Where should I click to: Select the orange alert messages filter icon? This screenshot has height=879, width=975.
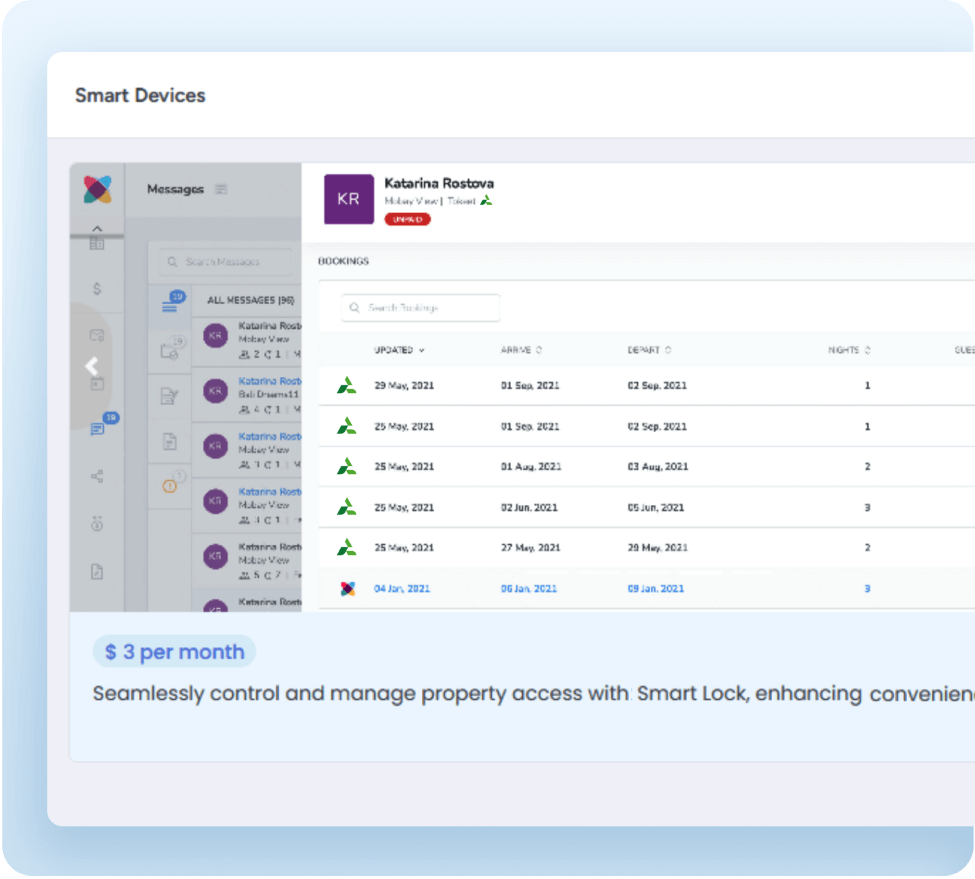169,485
